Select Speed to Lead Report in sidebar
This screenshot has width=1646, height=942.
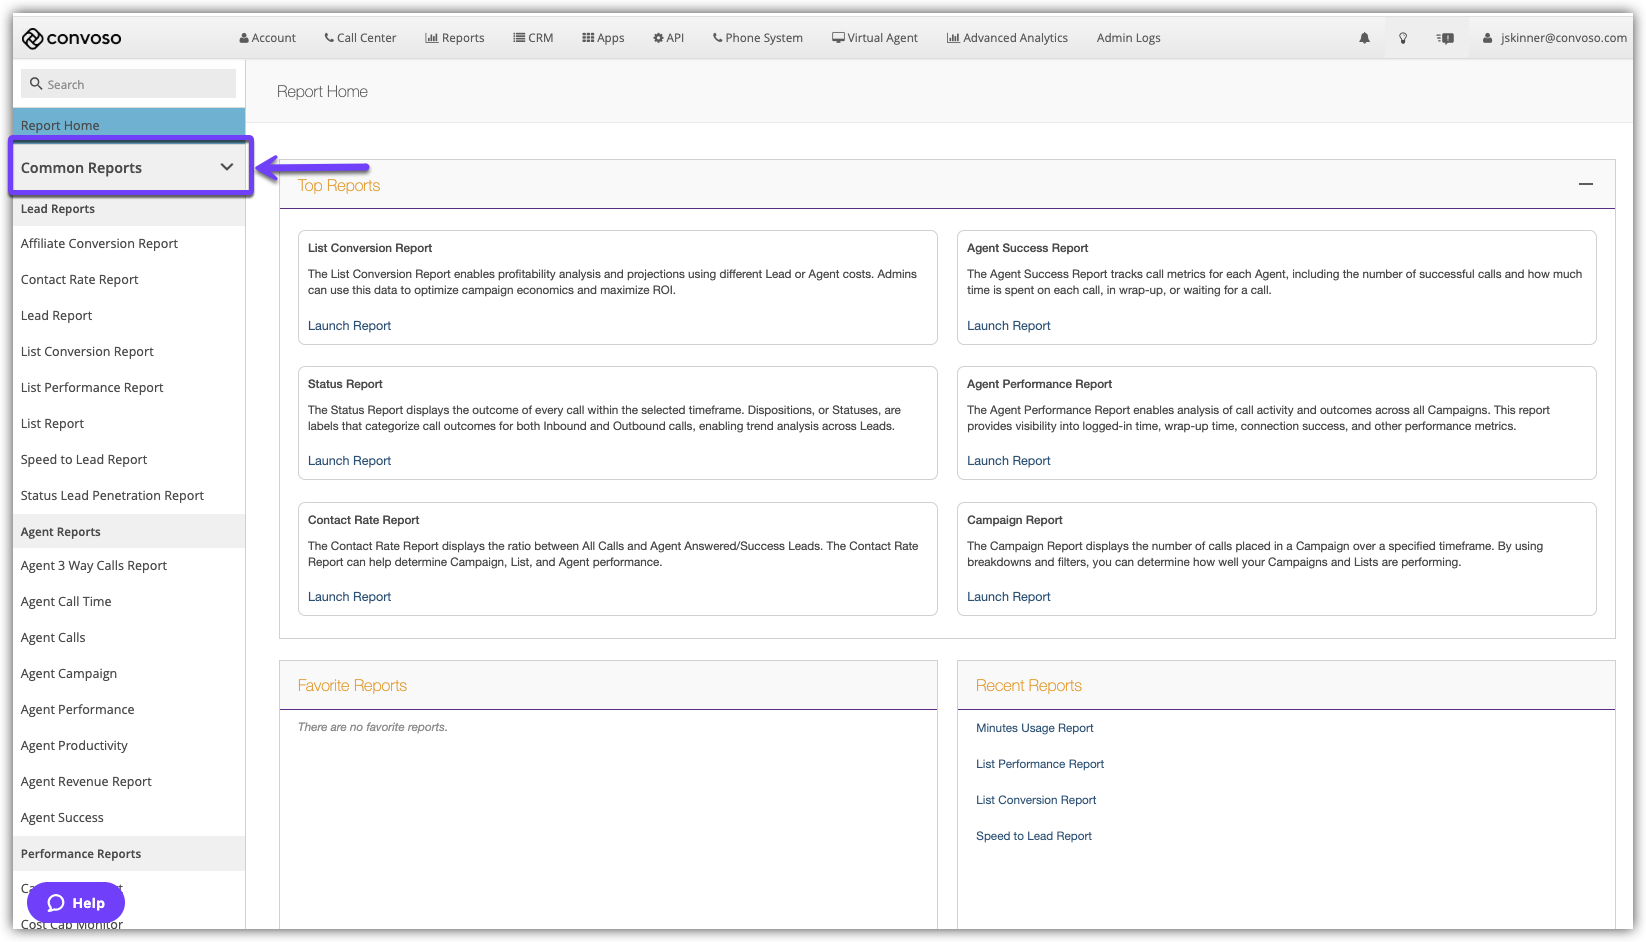(84, 460)
